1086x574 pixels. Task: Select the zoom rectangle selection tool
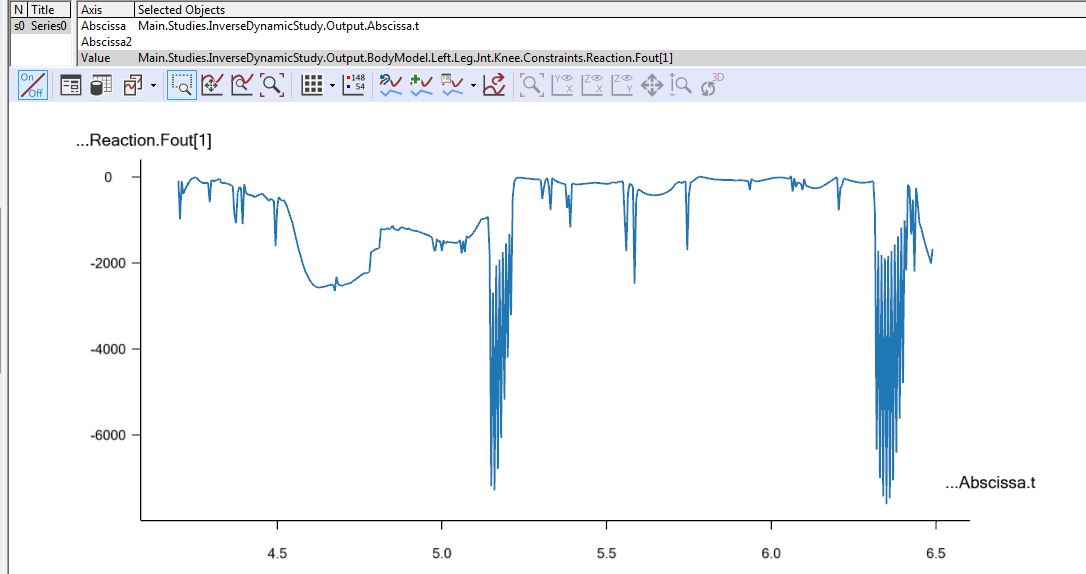pyautogui.click(x=181, y=85)
